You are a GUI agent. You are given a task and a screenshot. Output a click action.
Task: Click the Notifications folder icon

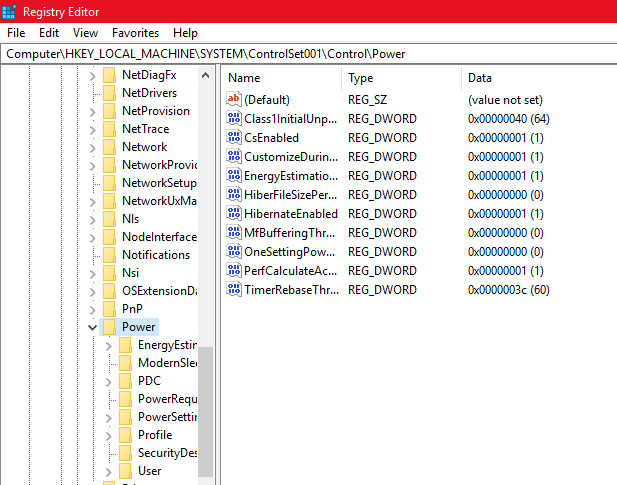[x=109, y=255]
